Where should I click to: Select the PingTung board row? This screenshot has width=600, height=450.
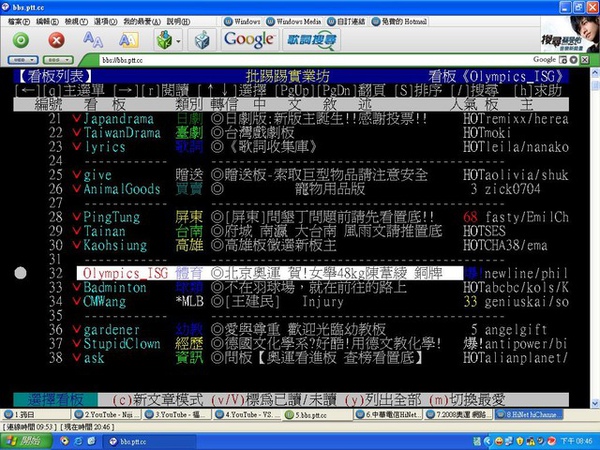click(291, 217)
